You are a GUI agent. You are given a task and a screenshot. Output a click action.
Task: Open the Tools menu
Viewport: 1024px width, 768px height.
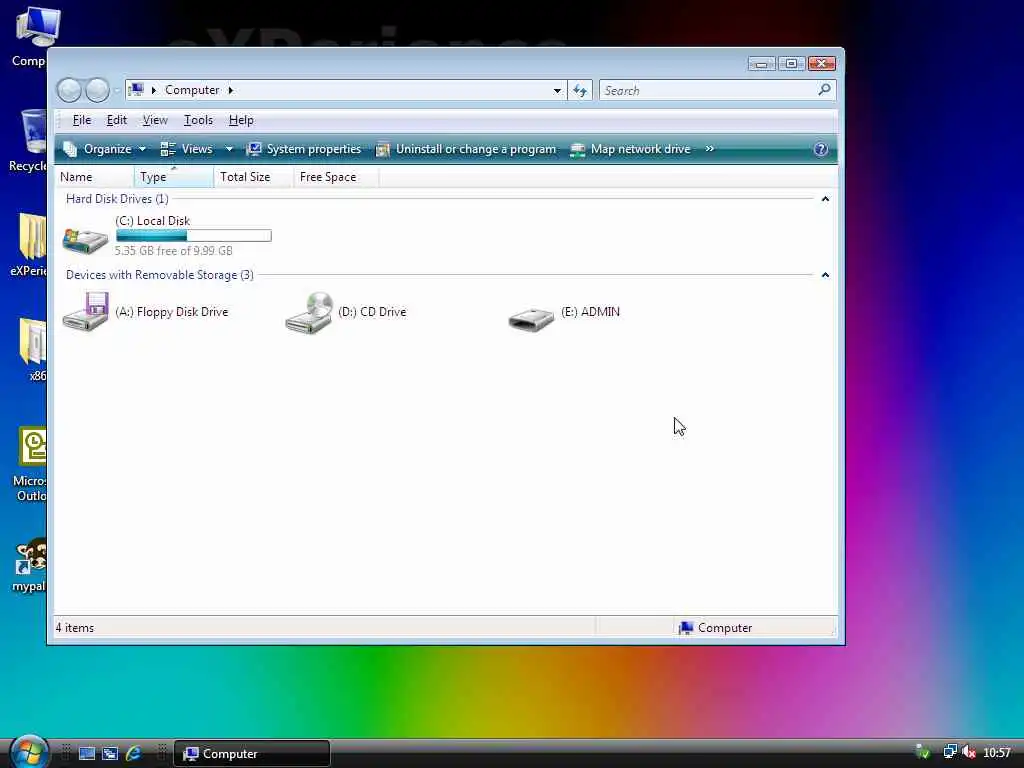coord(198,120)
